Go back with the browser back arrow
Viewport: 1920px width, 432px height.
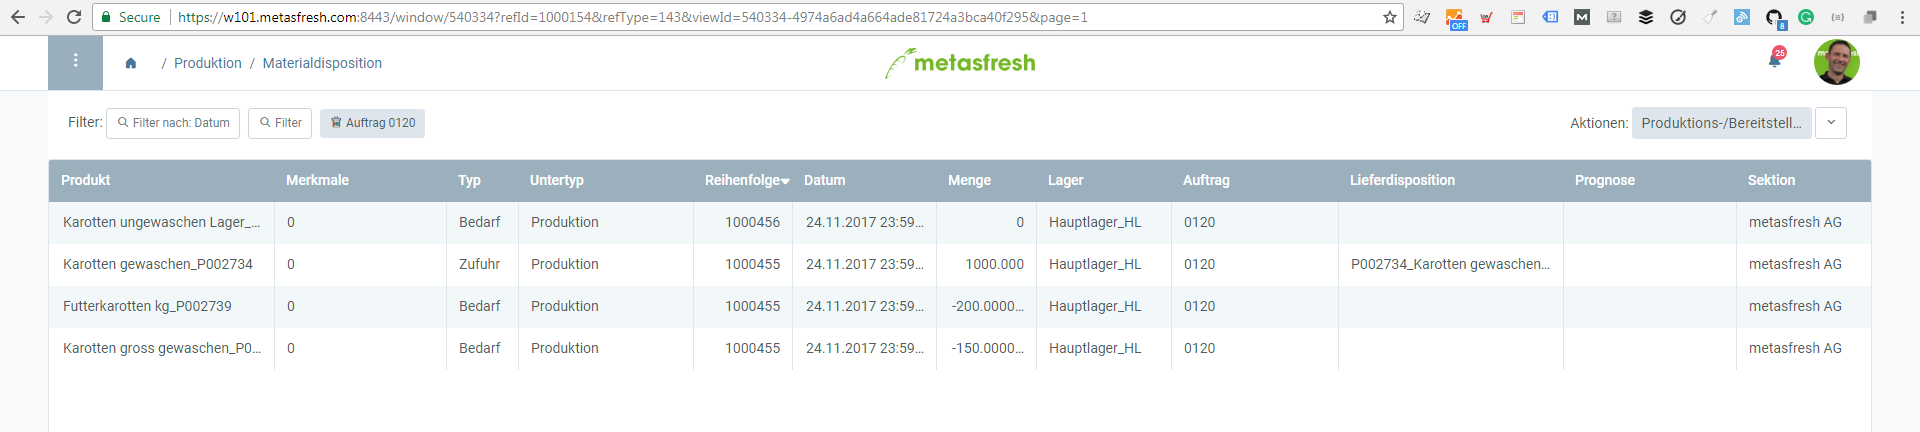18,17
